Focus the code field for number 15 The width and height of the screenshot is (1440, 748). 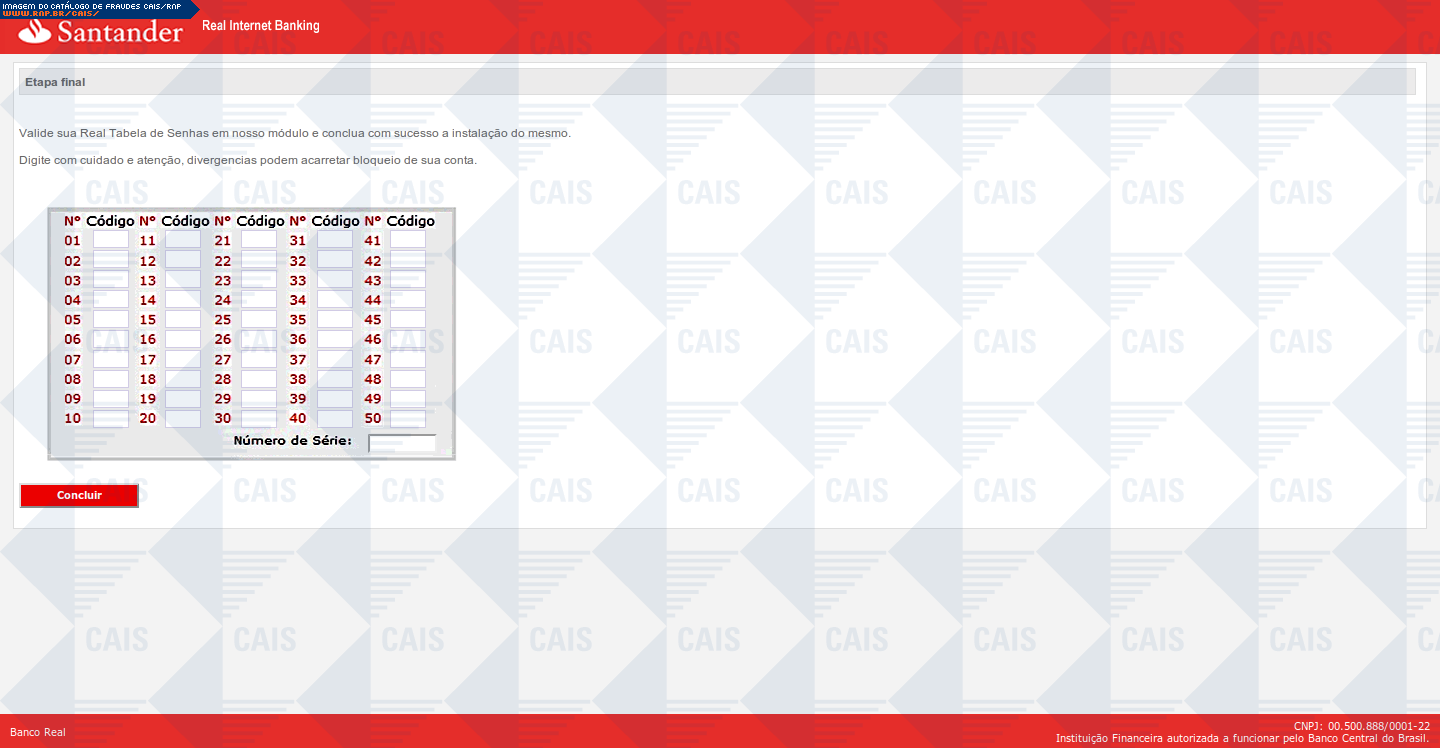pos(183,320)
